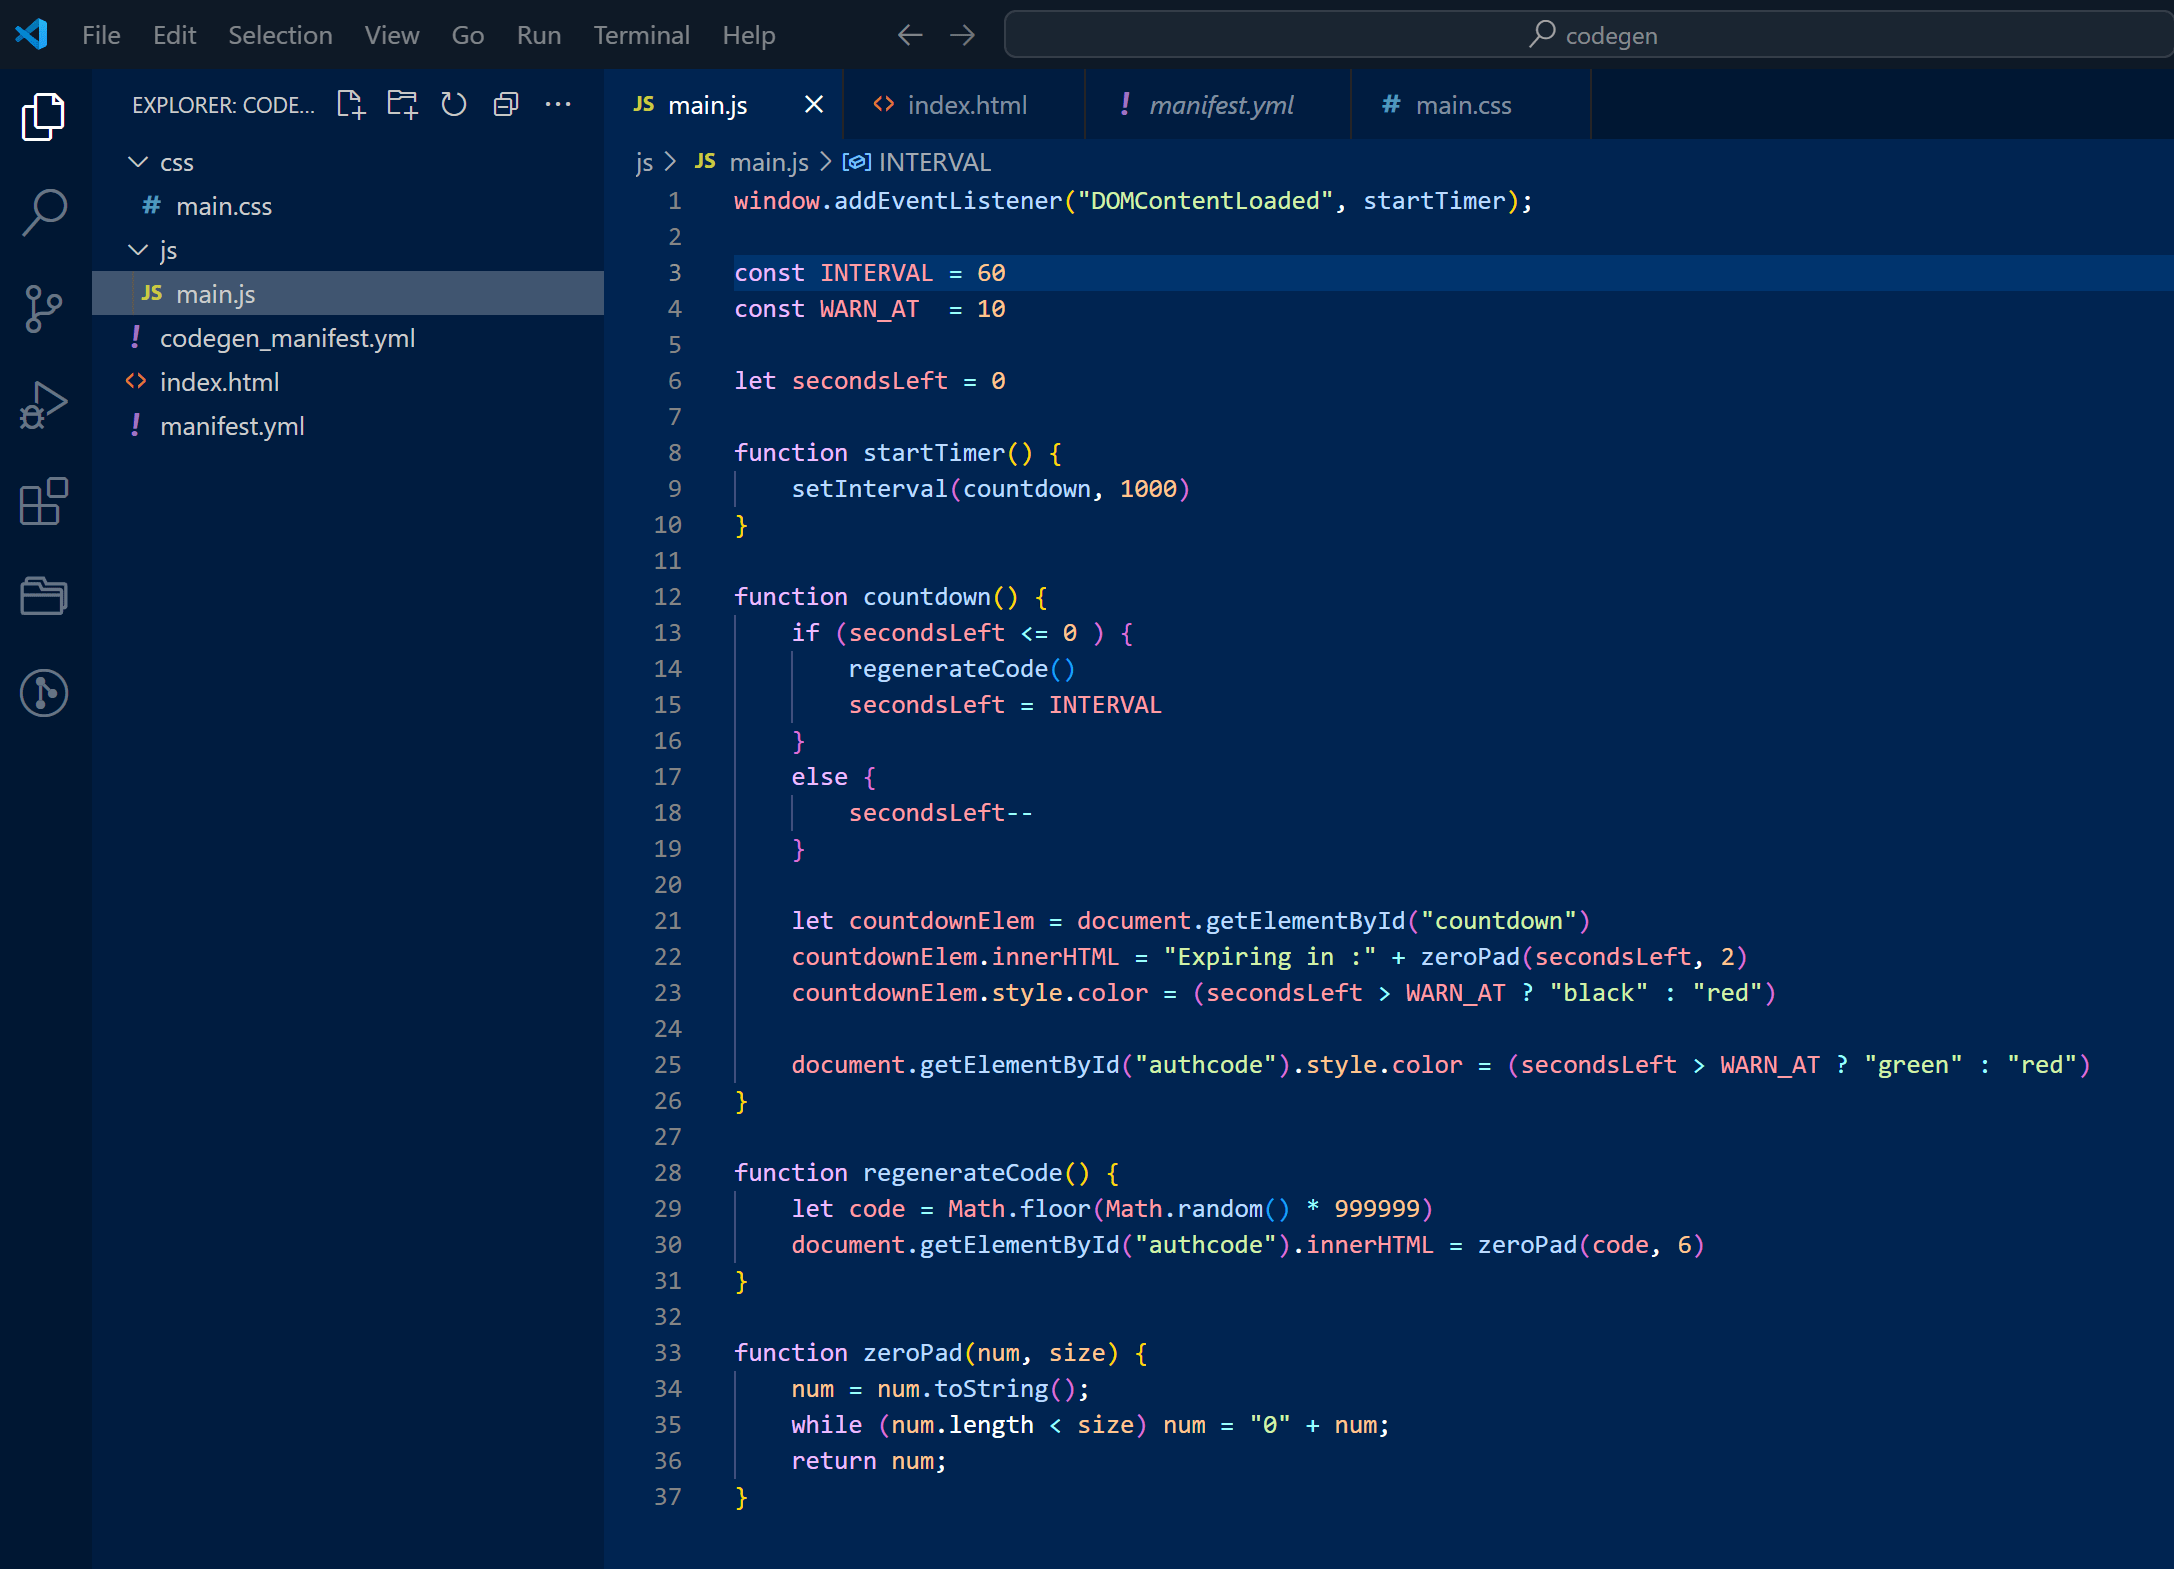Refresh the explorer file list

(454, 103)
